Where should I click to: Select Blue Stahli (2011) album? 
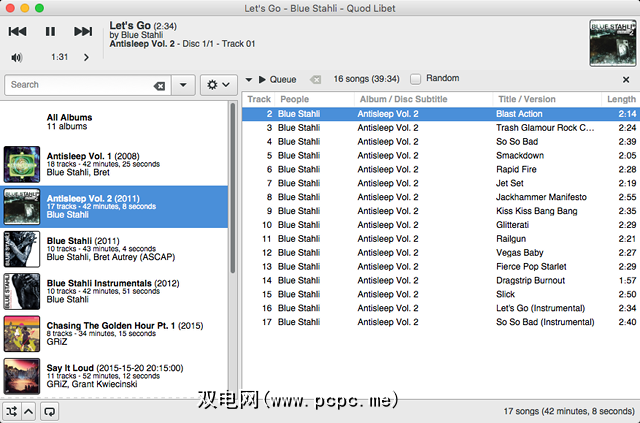click(x=114, y=249)
